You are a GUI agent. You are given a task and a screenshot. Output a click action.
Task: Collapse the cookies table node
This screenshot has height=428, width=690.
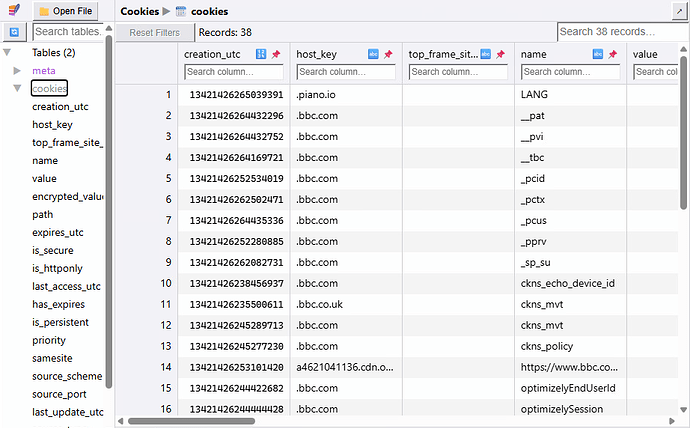(17, 88)
